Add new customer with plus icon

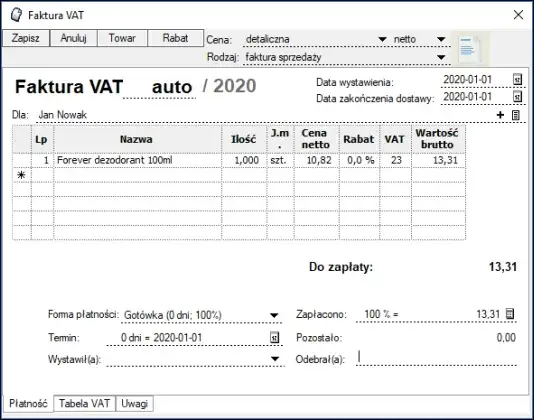click(500, 115)
